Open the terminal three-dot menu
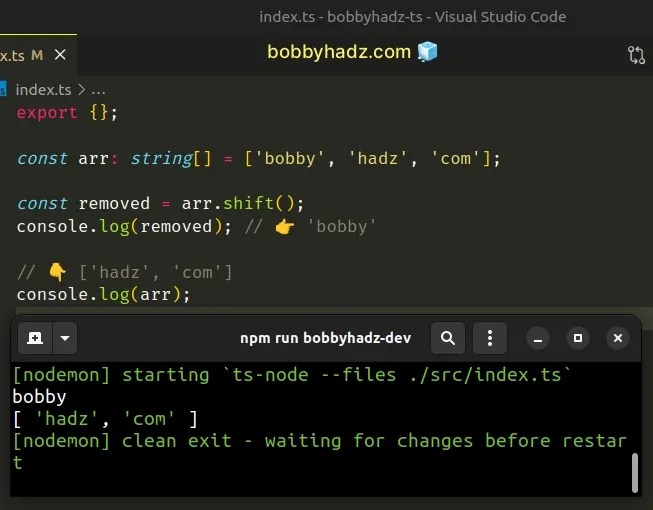653x510 pixels. coord(490,338)
